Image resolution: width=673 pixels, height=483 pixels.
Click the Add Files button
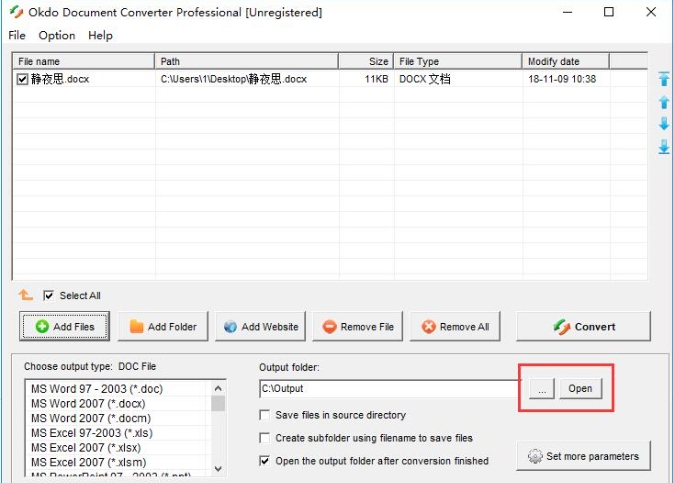(x=64, y=326)
